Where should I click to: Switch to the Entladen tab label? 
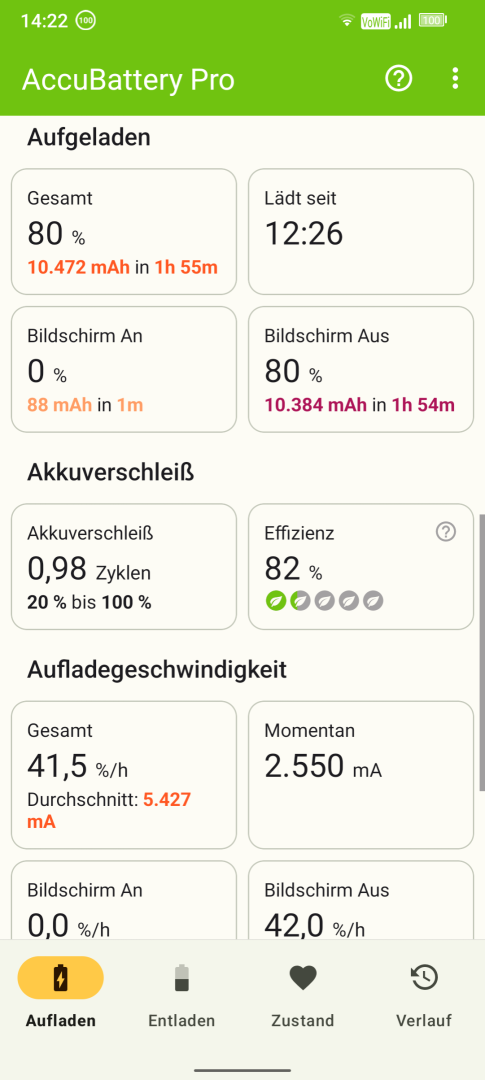pyautogui.click(x=182, y=1020)
